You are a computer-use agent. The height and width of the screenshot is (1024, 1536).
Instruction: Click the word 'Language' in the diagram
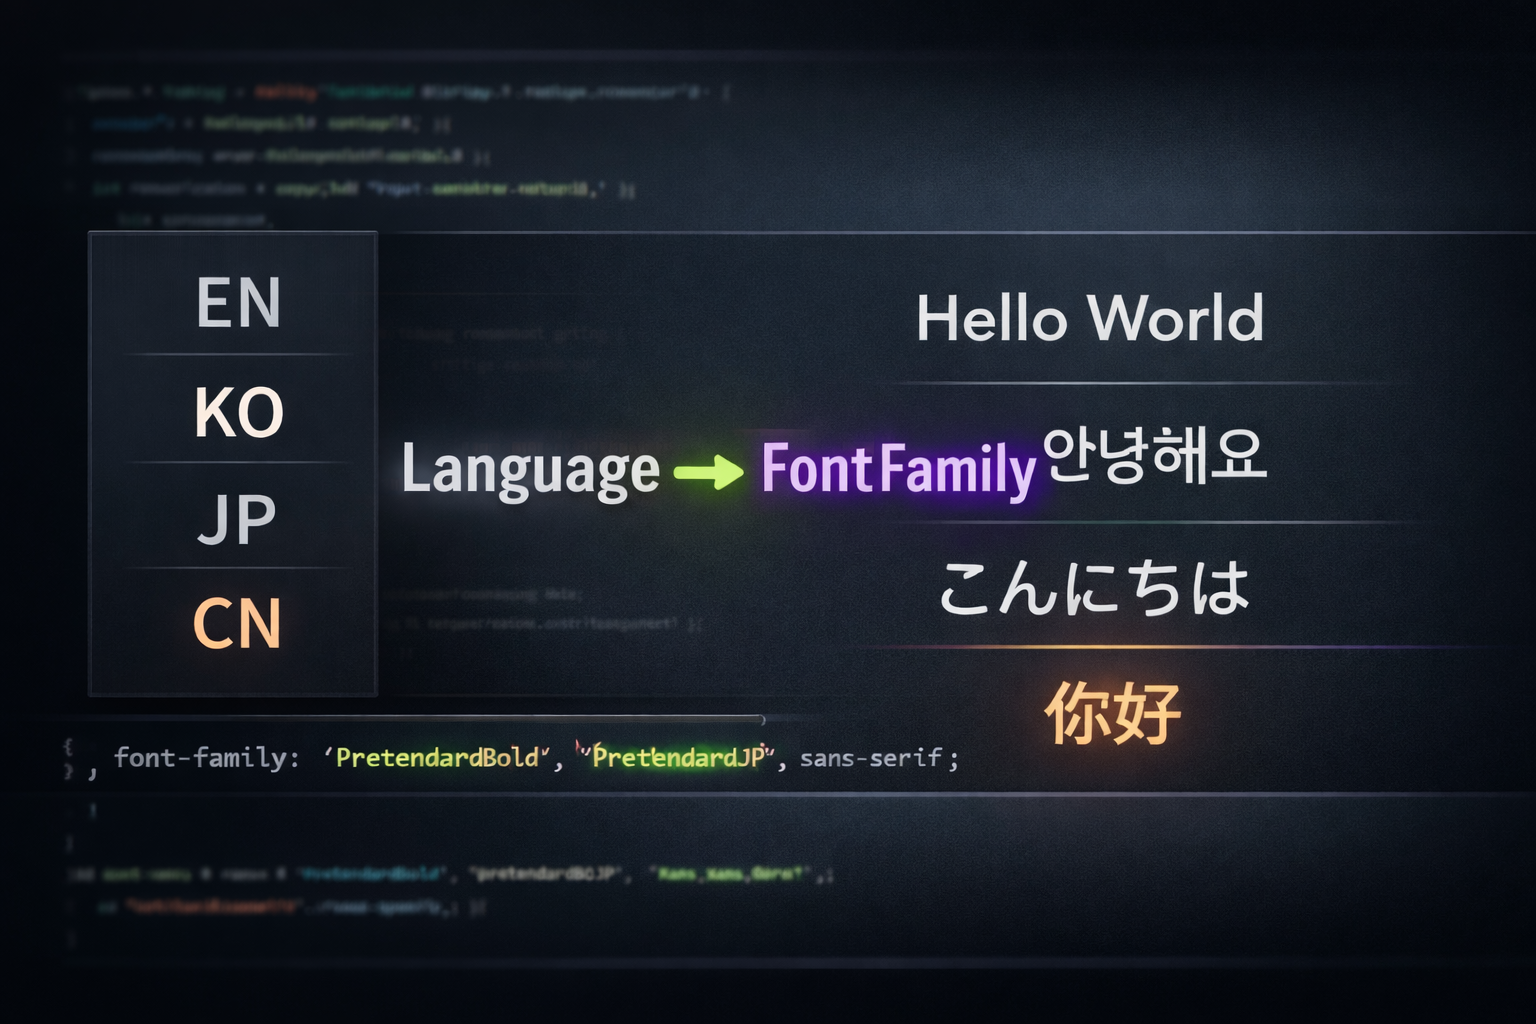coord(530,470)
